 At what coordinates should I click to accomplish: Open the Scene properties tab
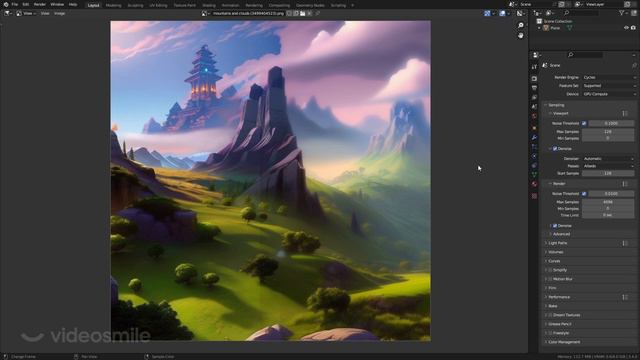(534, 107)
